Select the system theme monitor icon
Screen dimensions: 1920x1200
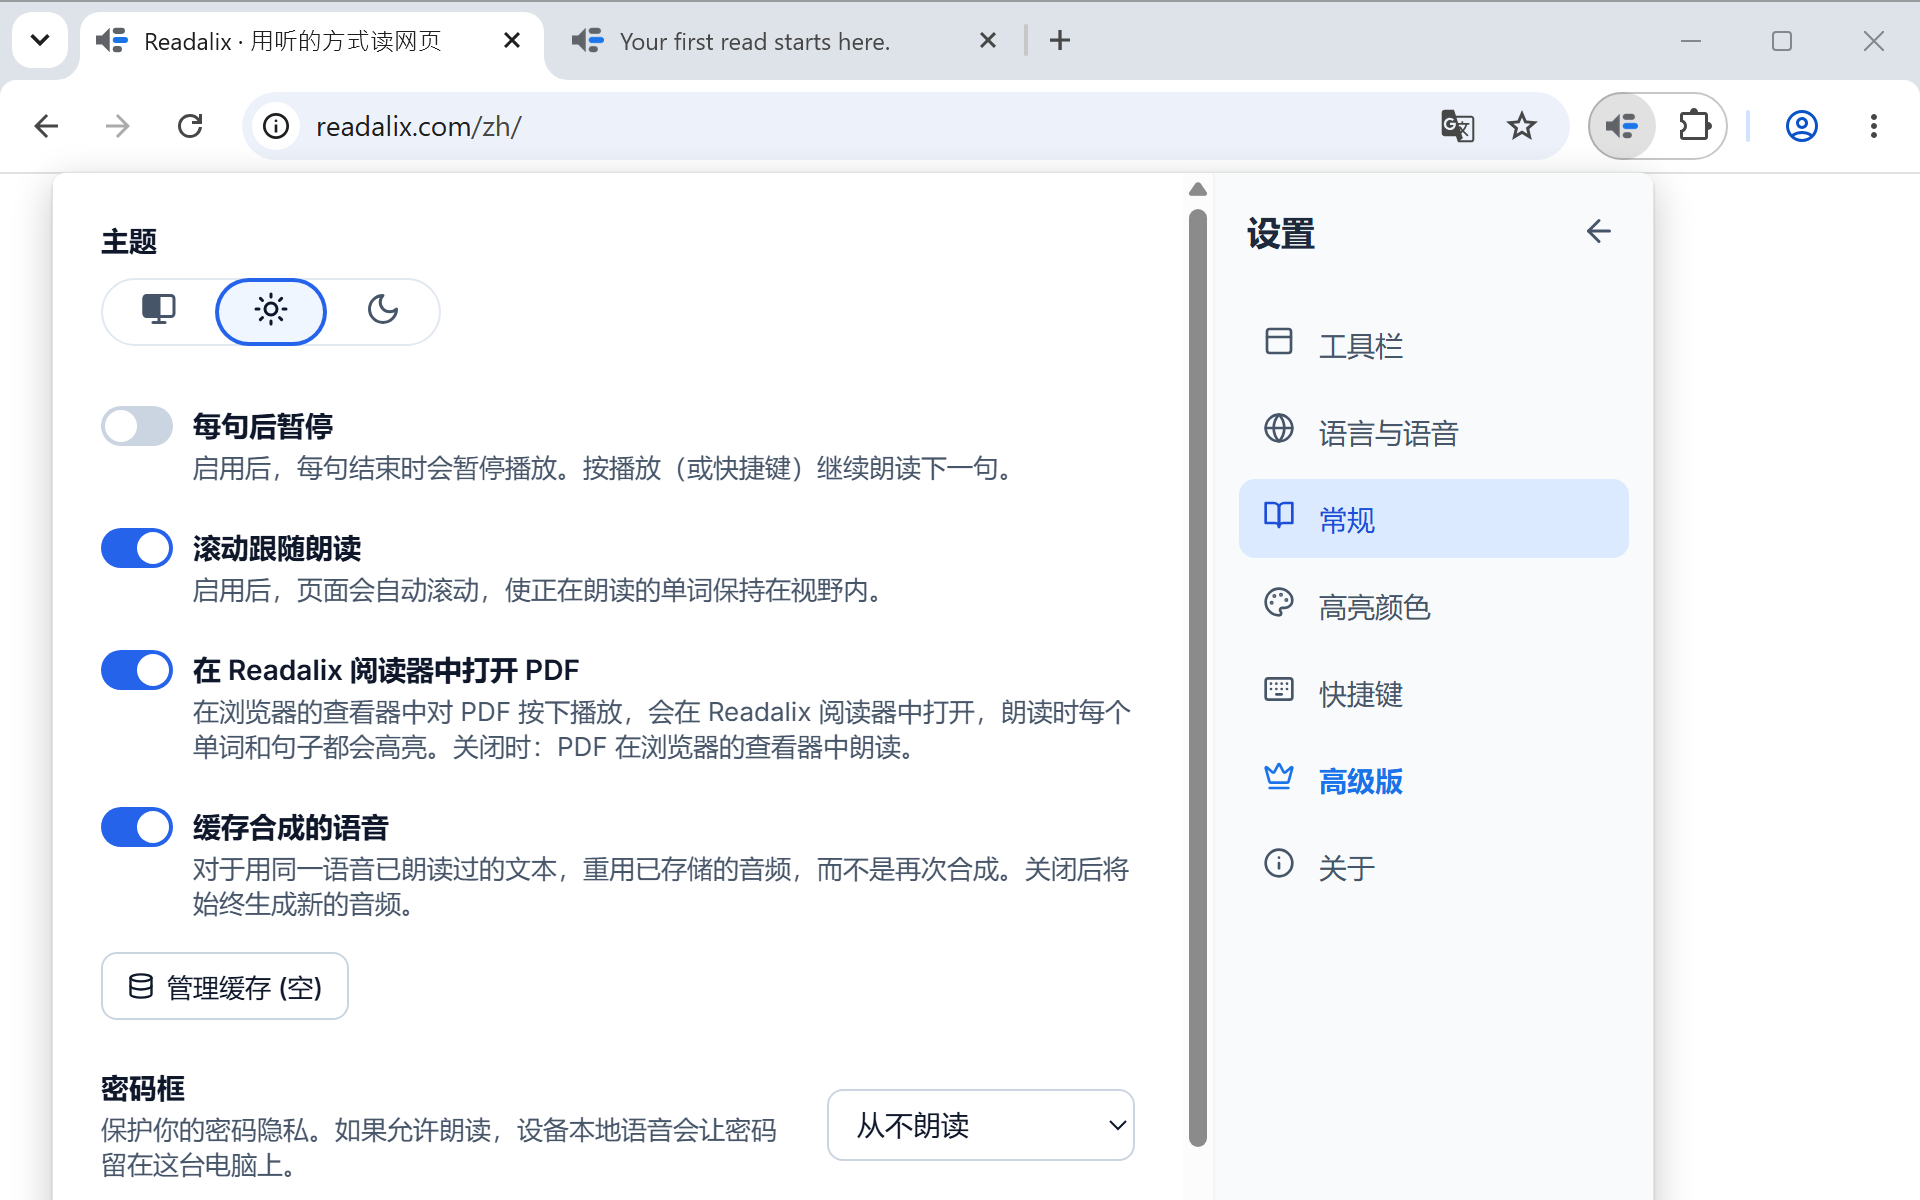159,311
